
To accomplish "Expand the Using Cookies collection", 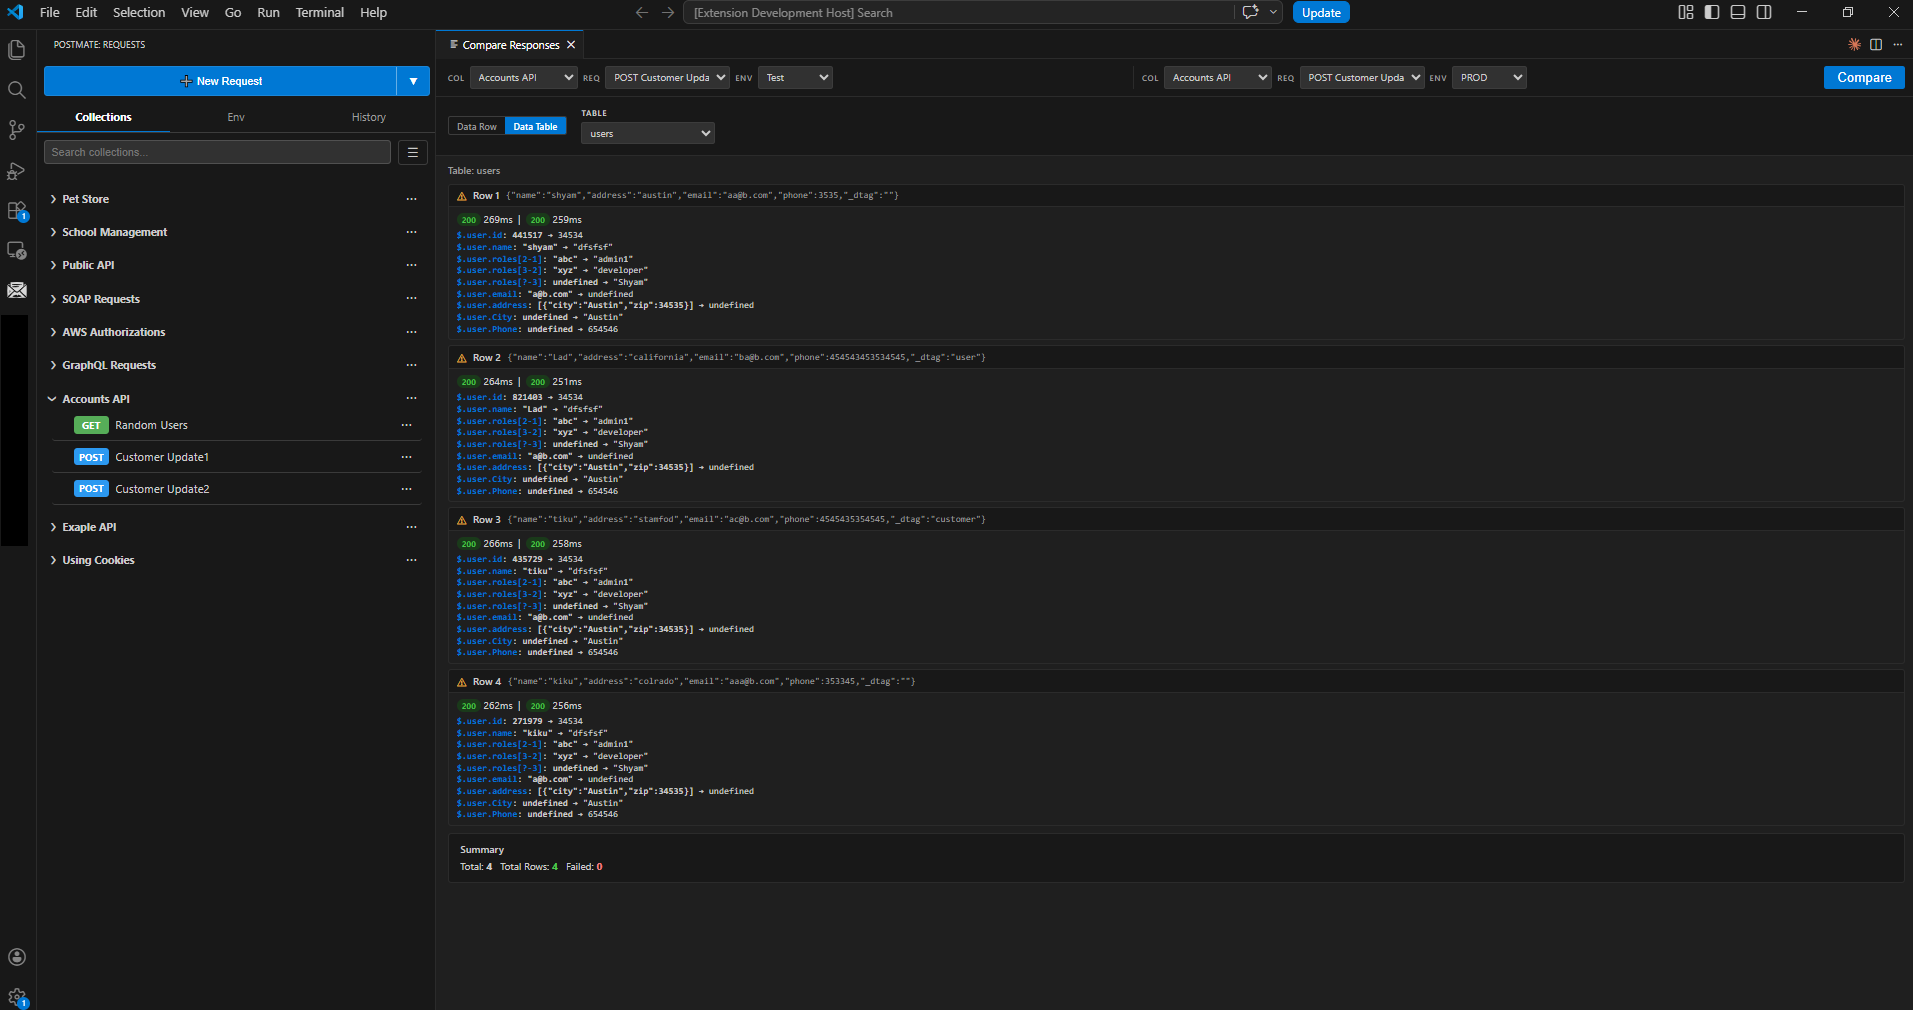I will pyautogui.click(x=52, y=560).
